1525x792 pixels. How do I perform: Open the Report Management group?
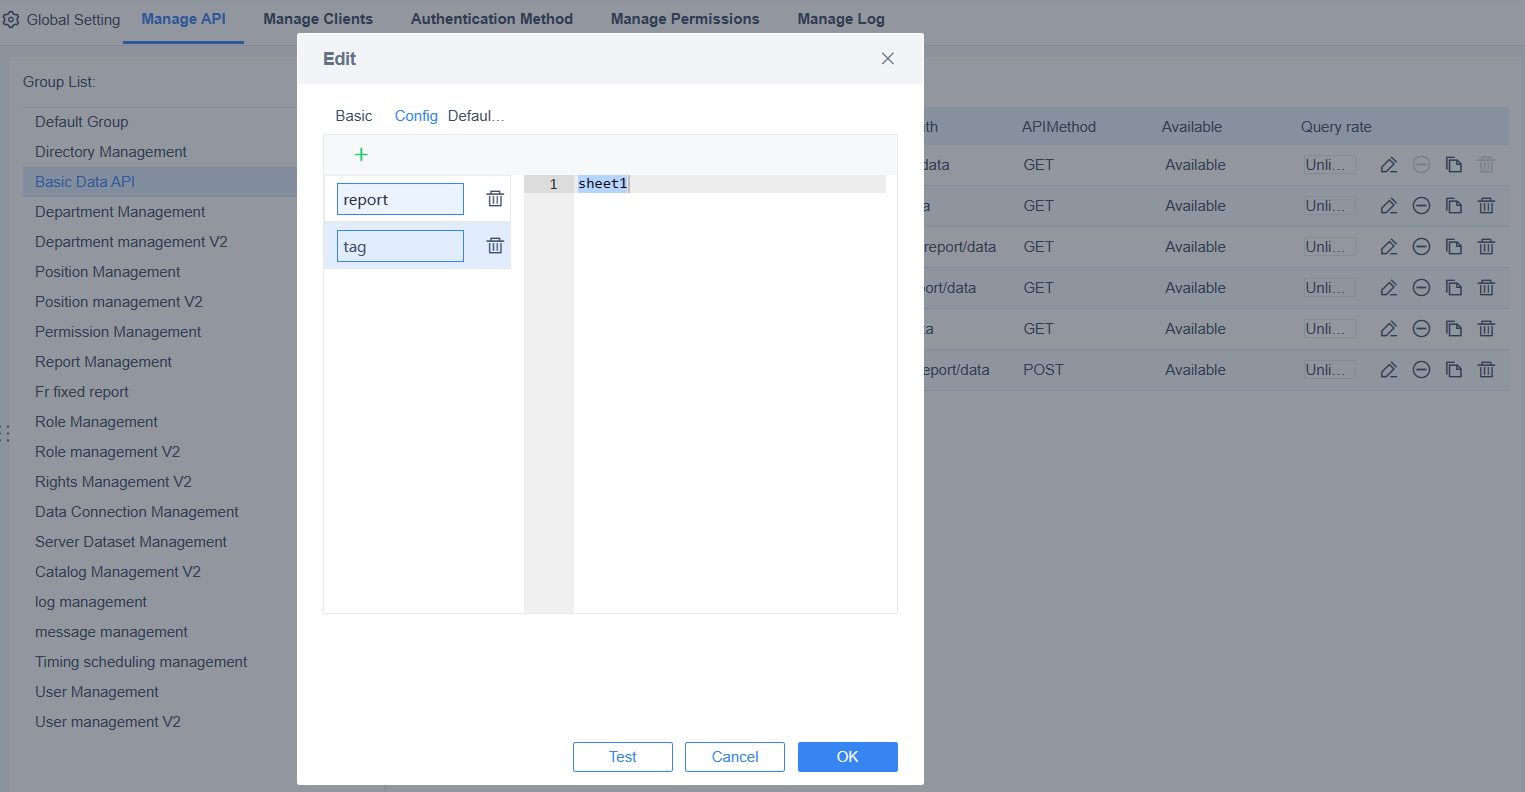(x=104, y=362)
